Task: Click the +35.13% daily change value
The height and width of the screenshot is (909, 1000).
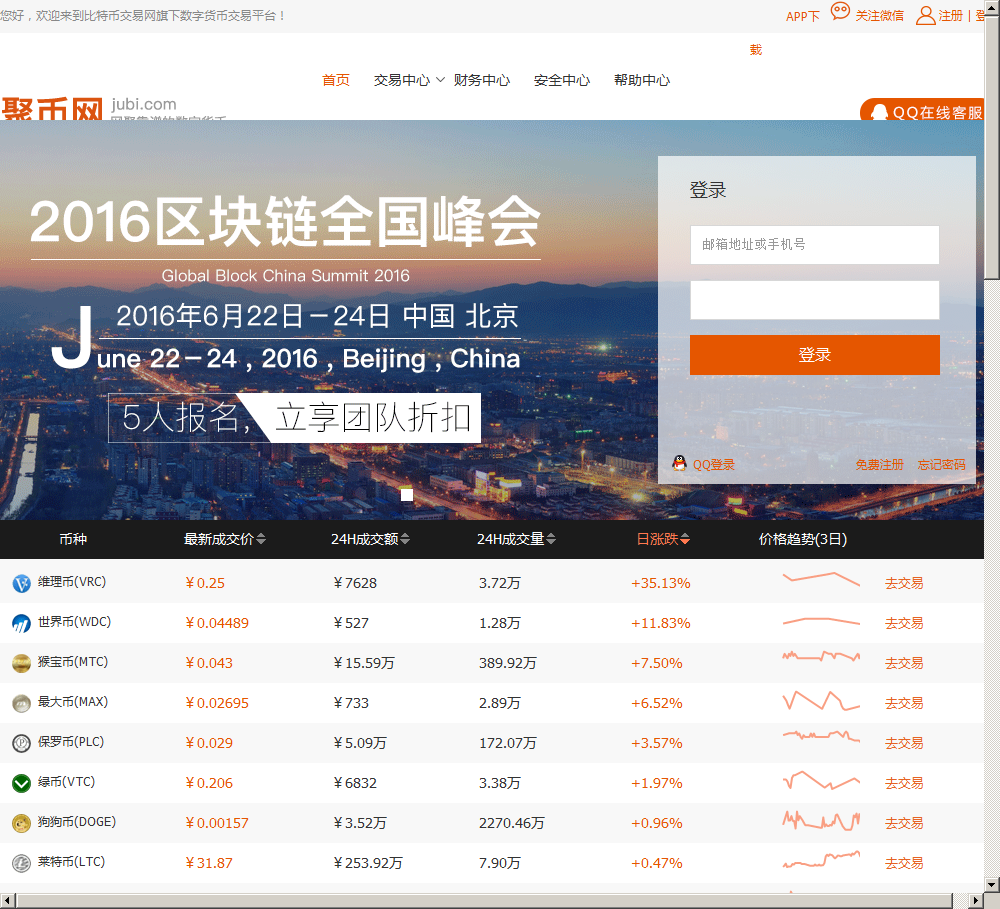Action: (x=661, y=583)
